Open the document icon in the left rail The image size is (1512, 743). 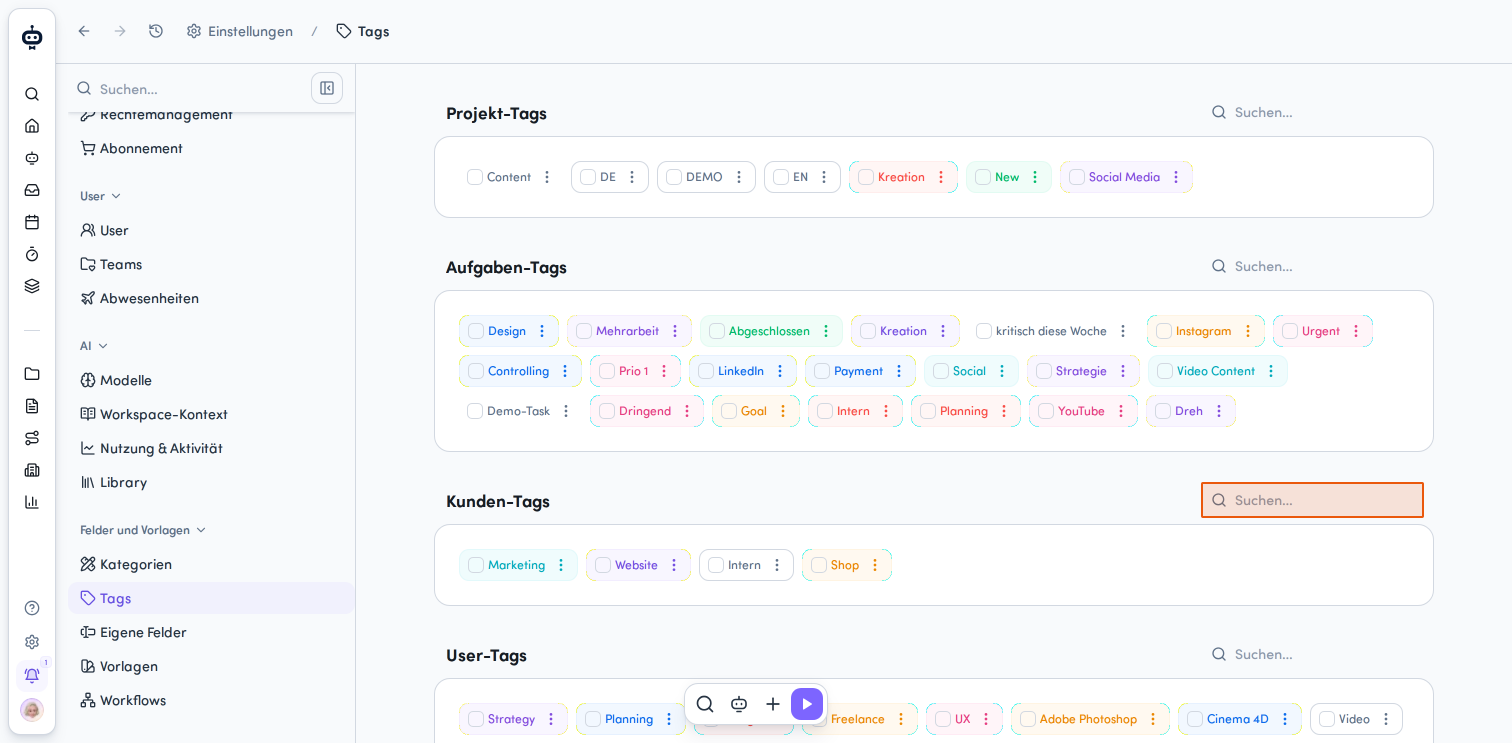point(32,406)
